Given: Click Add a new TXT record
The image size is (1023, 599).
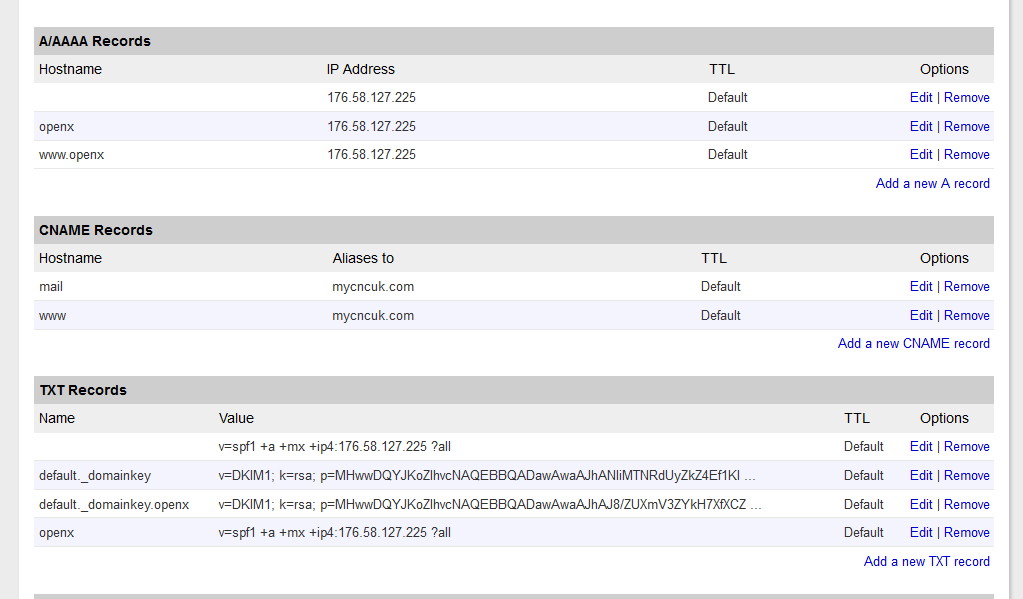Looking at the screenshot, I should pyautogui.click(x=926, y=561).
